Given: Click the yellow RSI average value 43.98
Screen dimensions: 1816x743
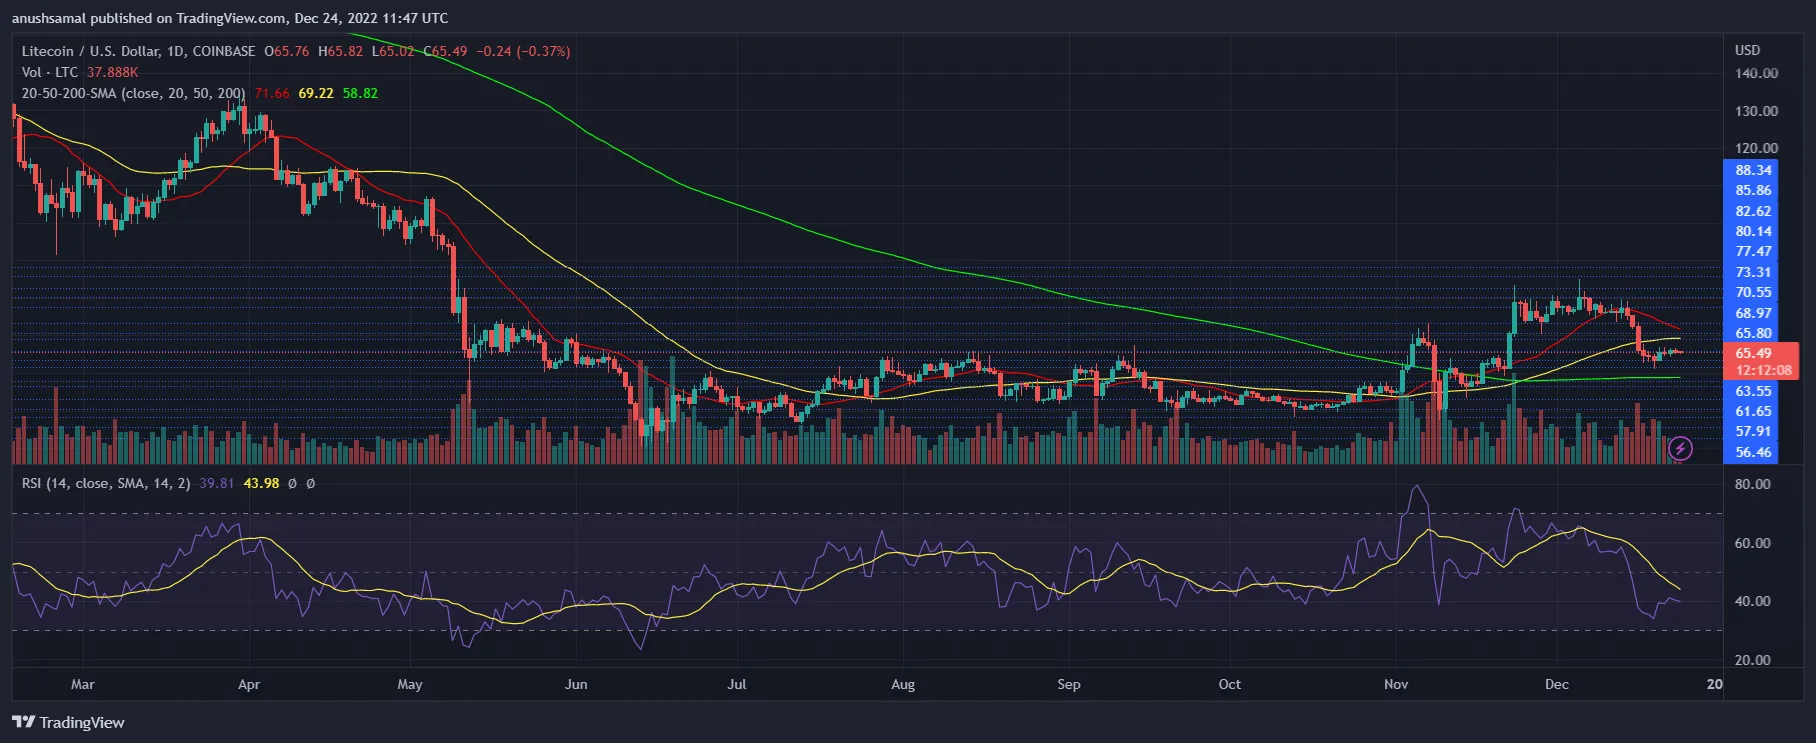Looking at the screenshot, I should (261, 483).
